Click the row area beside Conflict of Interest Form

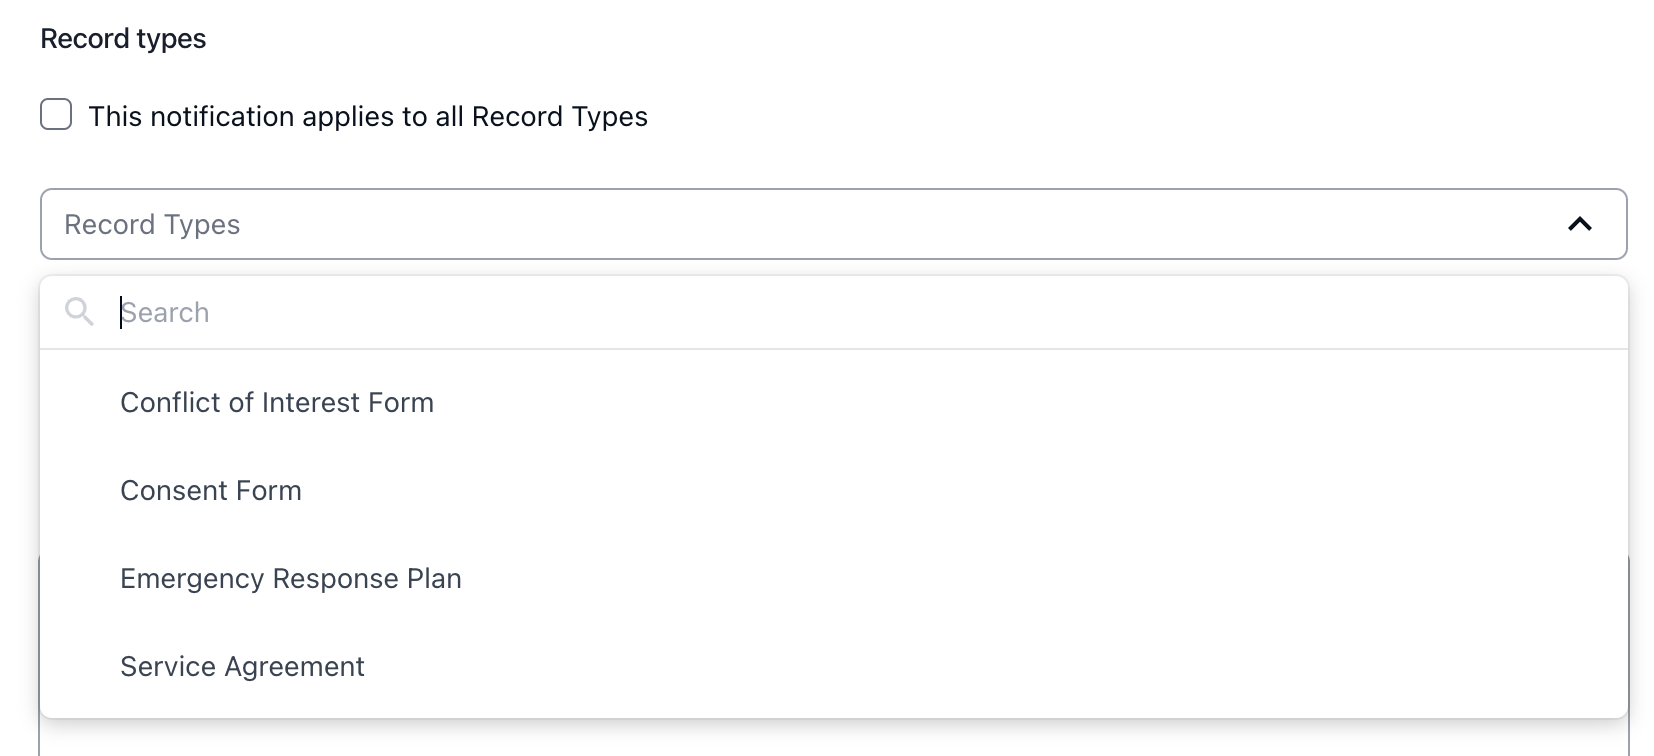[x=1000, y=403]
